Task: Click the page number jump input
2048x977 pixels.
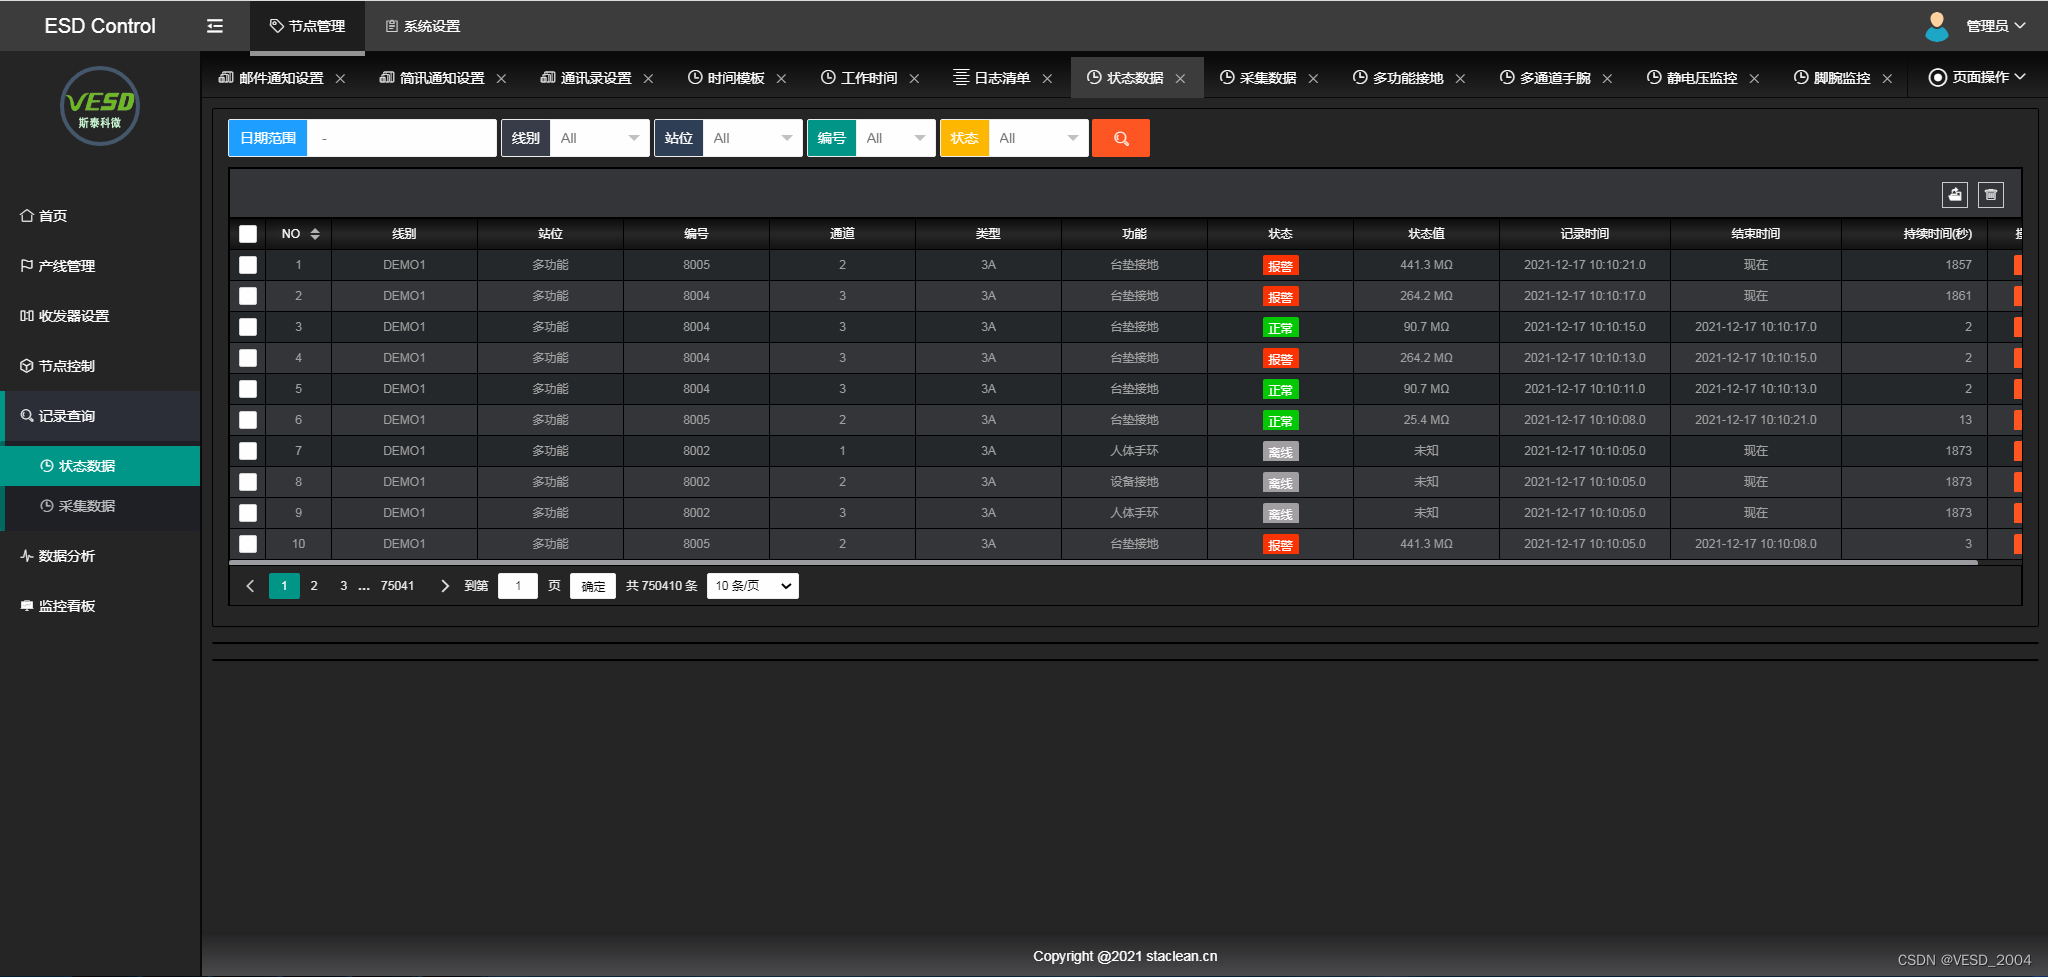Action: (518, 586)
